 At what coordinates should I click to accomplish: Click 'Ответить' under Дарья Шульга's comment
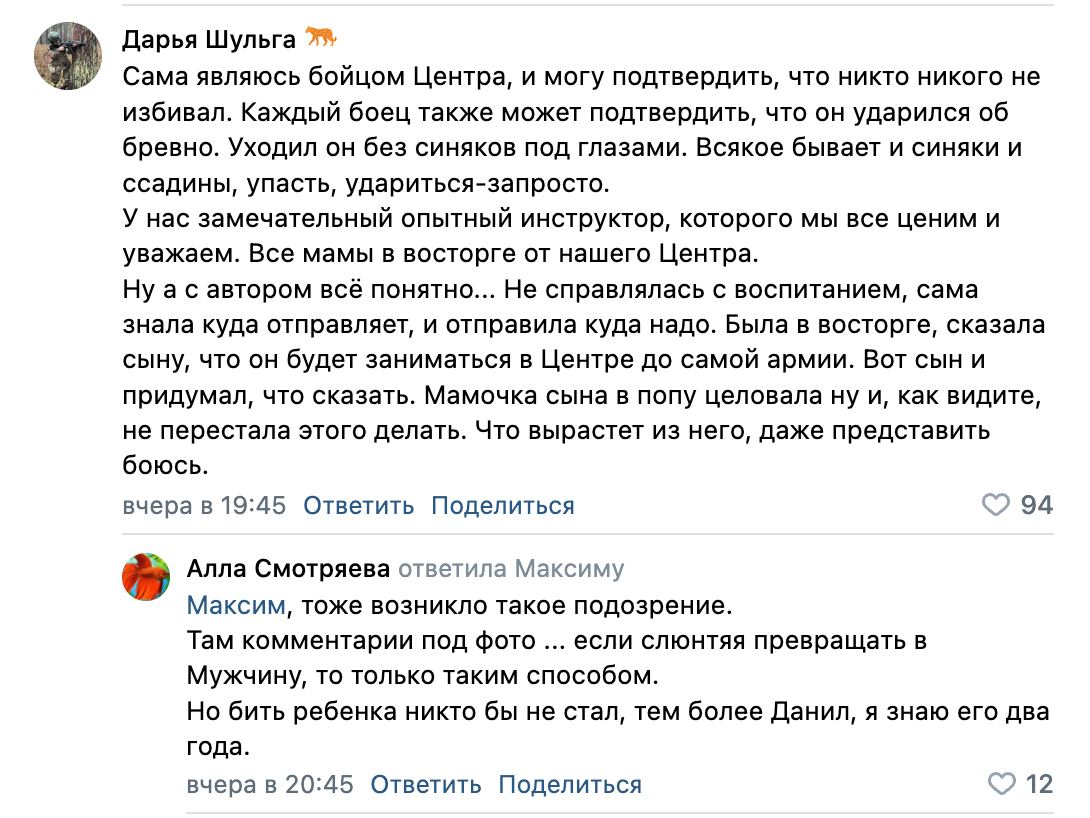(x=359, y=505)
